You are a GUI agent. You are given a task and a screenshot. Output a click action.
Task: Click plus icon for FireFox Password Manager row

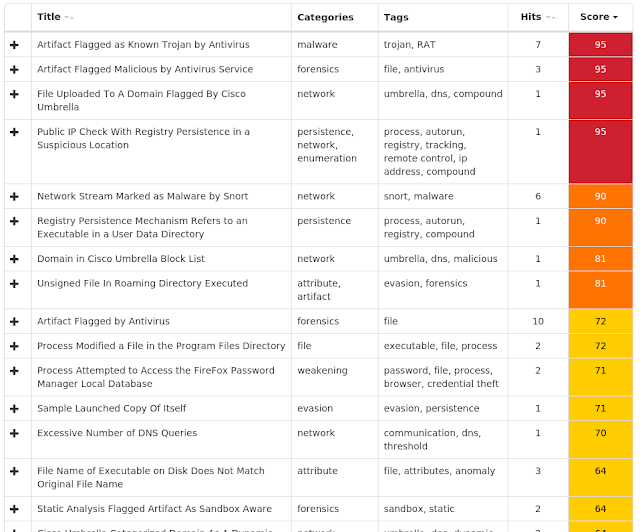tap(14, 370)
